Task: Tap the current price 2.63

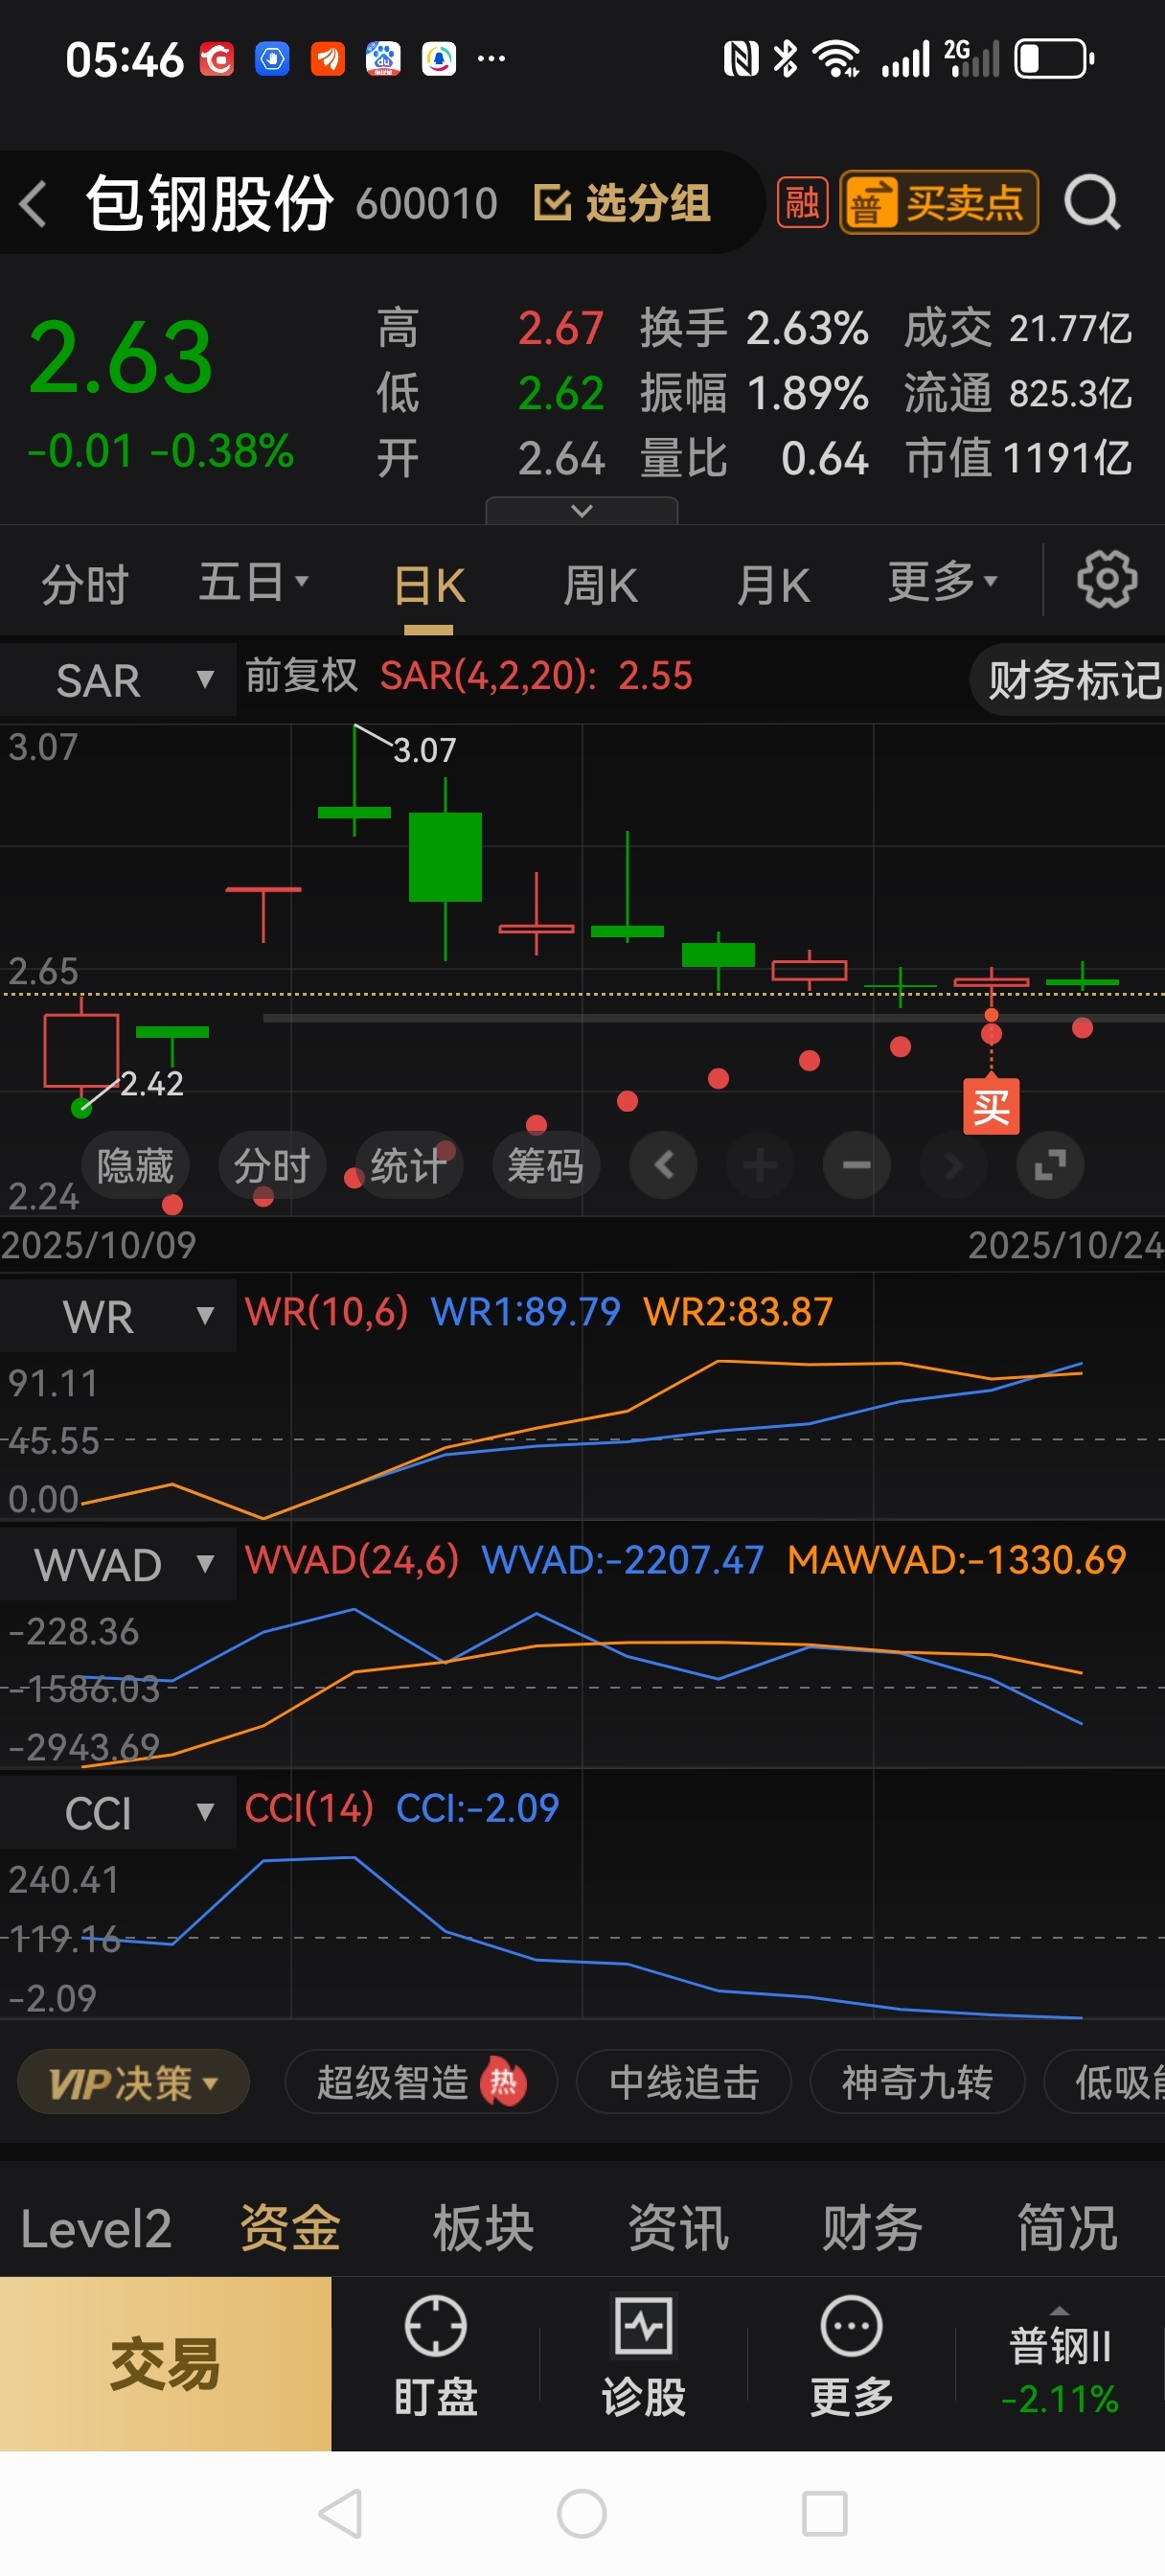Action: click(120, 357)
